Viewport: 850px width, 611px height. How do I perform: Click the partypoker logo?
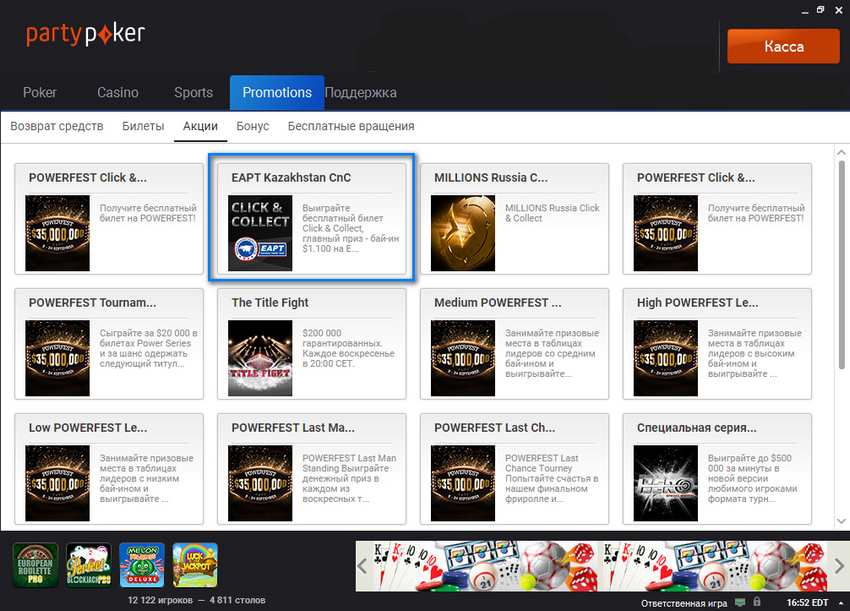86,34
